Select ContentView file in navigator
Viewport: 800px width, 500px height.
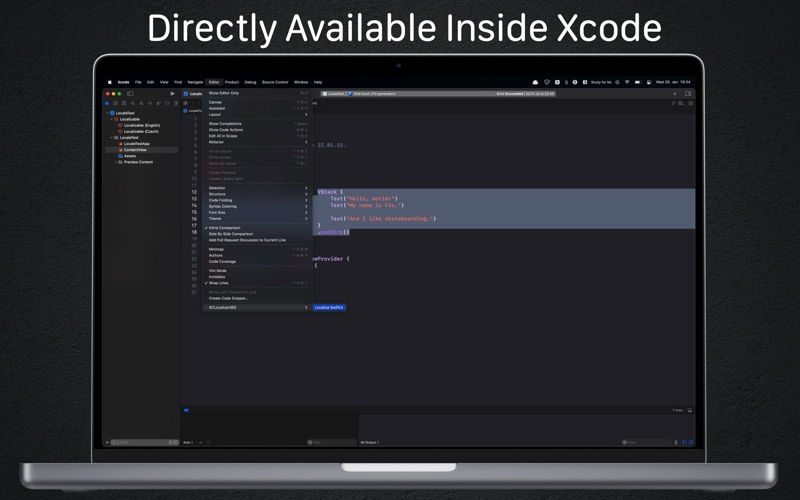(x=141, y=150)
